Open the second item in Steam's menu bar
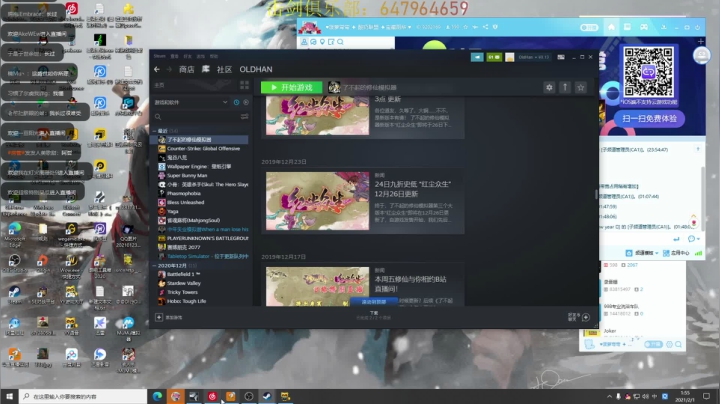This screenshot has width=720, height=404. 174,56
